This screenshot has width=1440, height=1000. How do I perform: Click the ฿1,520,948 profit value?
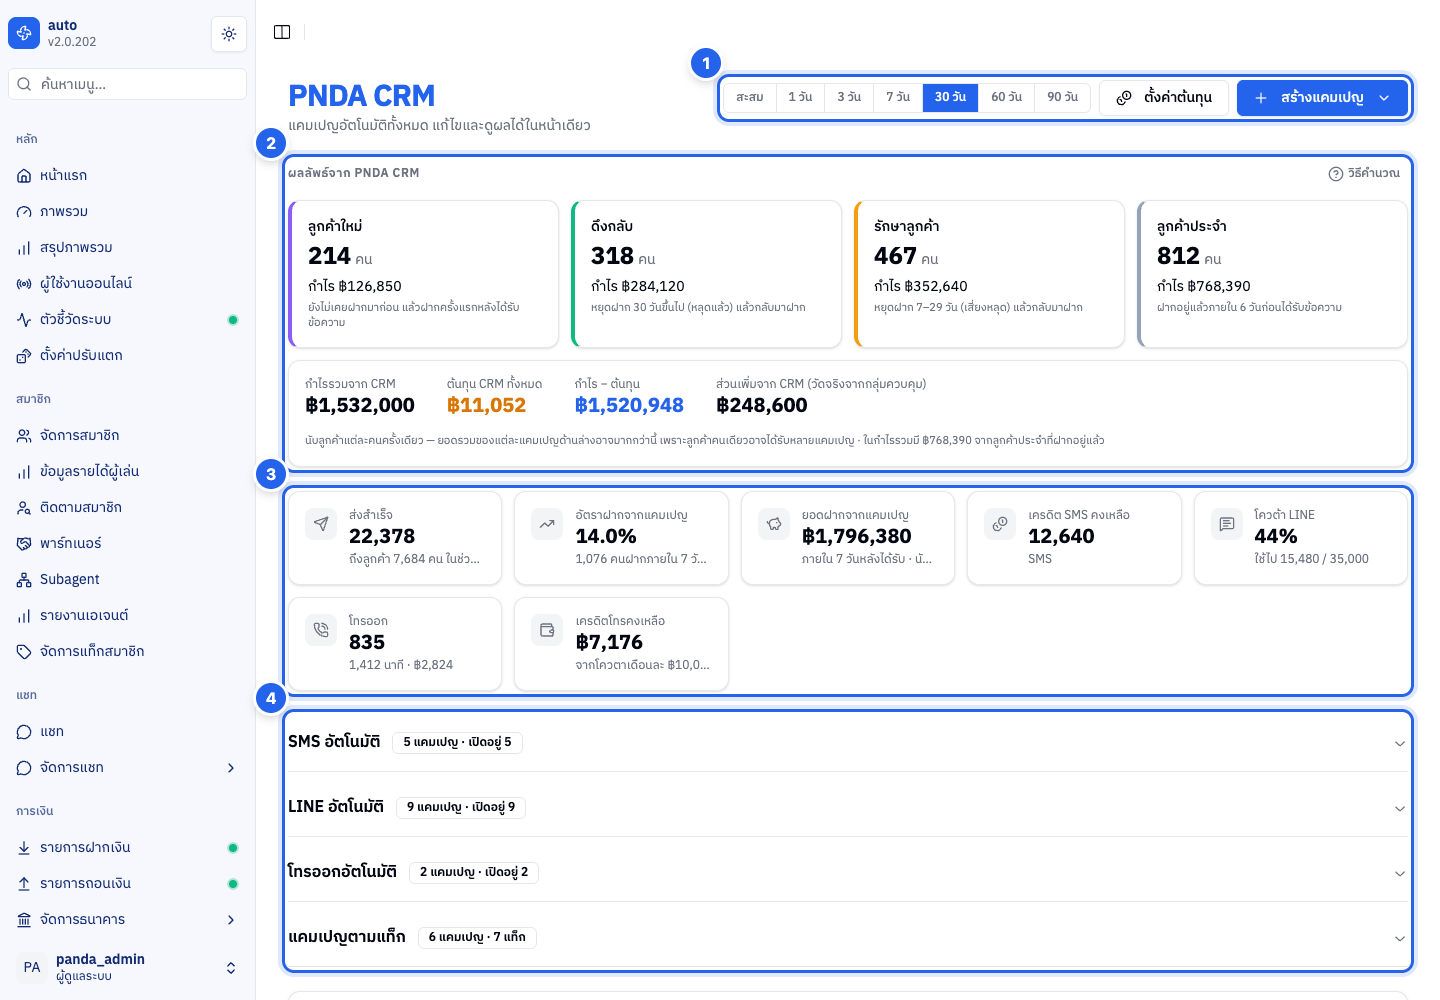click(629, 405)
